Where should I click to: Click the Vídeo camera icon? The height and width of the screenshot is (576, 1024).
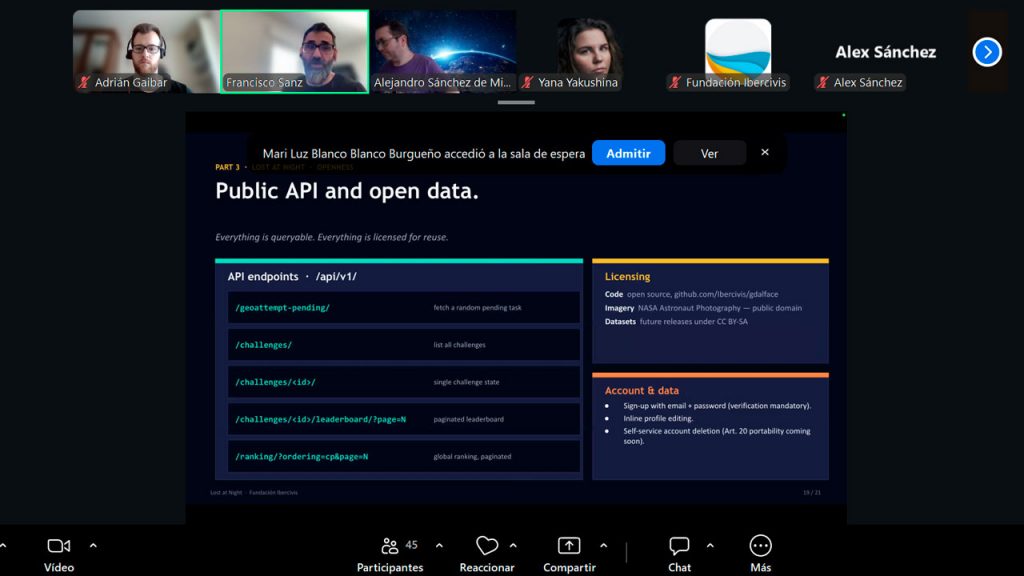[x=58, y=545]
